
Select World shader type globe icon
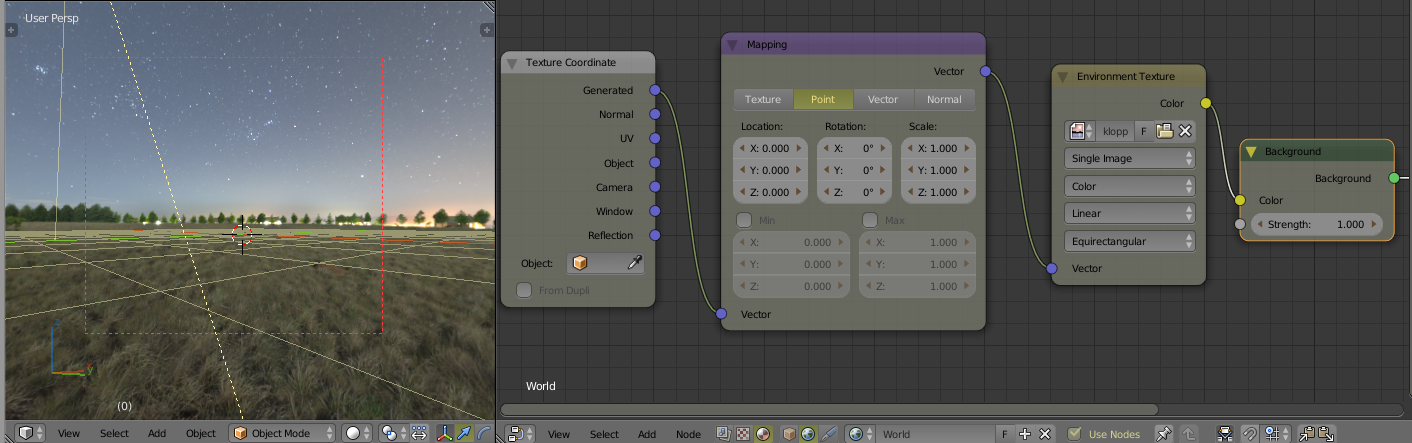[x=808, y=434]
